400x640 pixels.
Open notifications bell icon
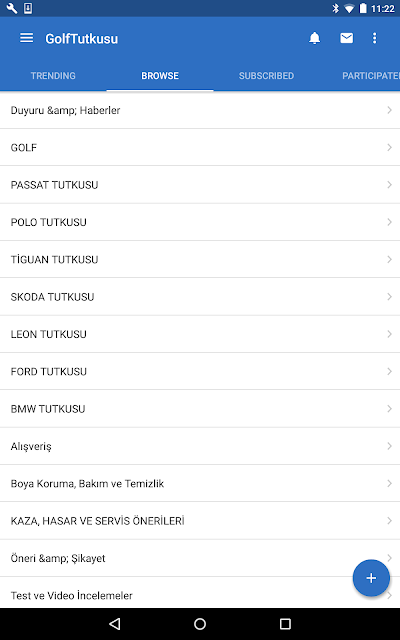(x=314, y=38)
